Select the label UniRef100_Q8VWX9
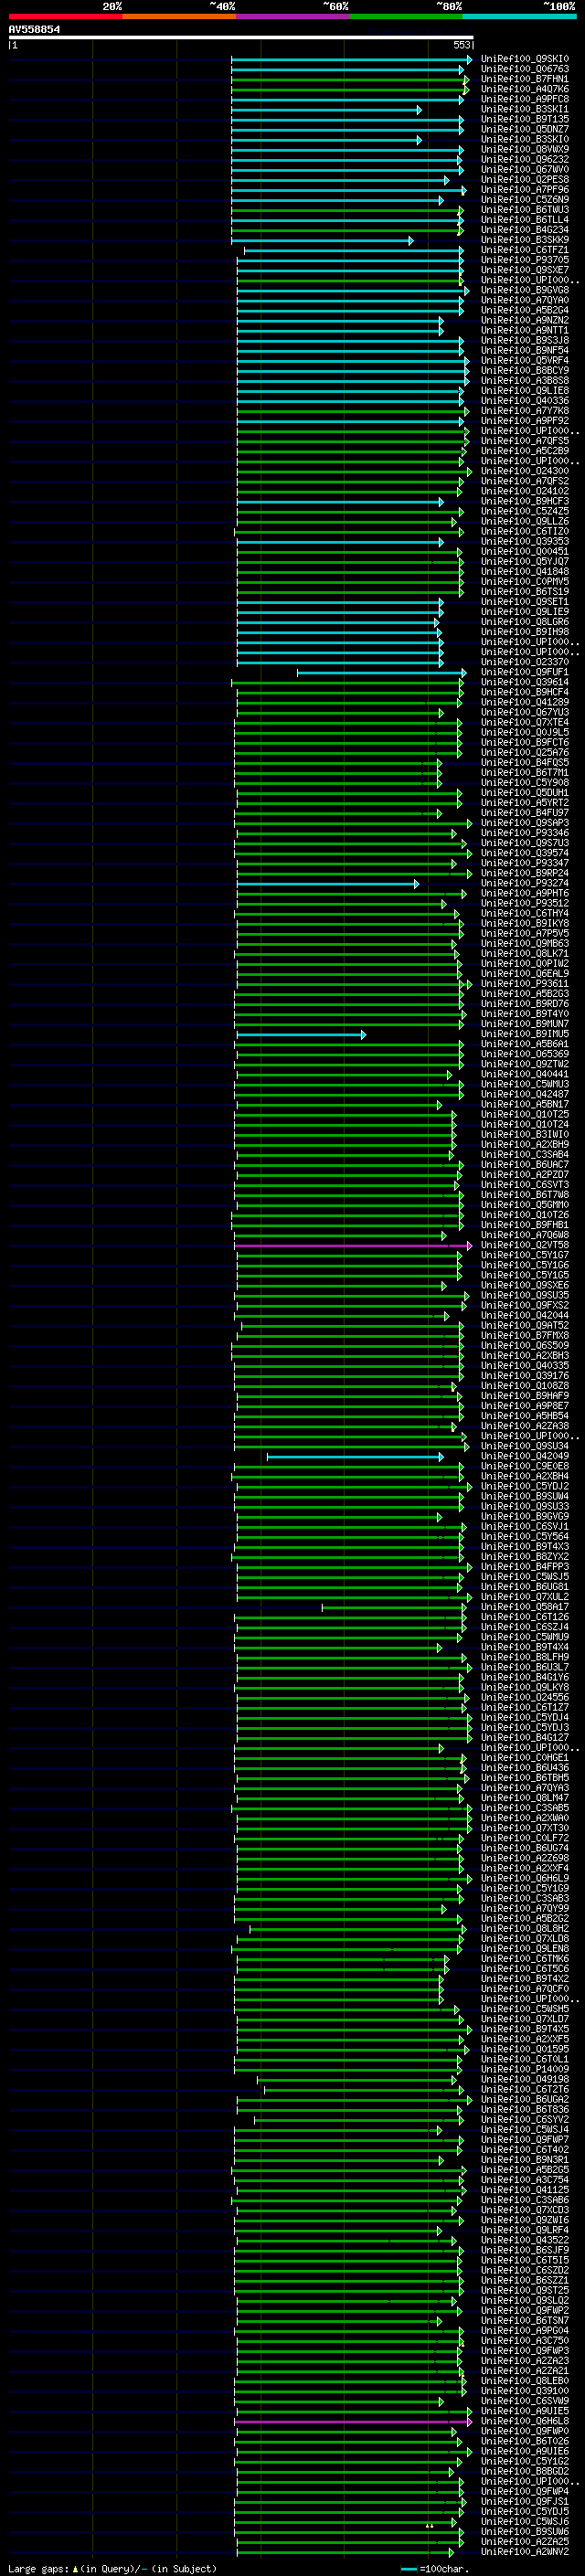 [525, 150]
